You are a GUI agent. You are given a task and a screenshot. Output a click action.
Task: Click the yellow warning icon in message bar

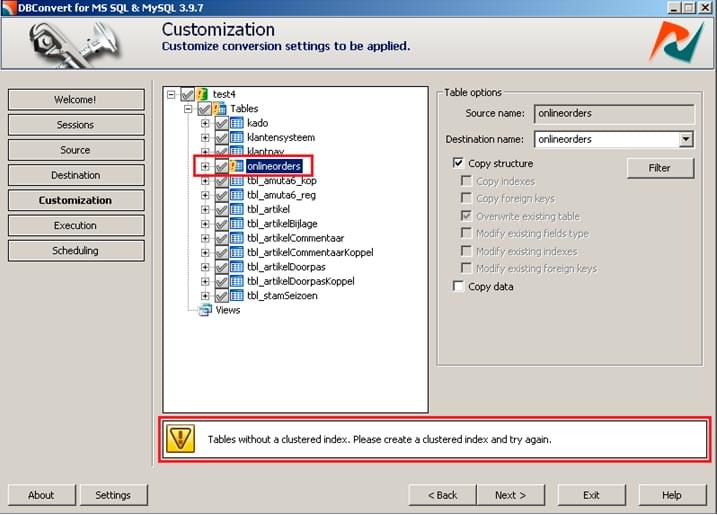pyautogui.click(x=180, y=439)
